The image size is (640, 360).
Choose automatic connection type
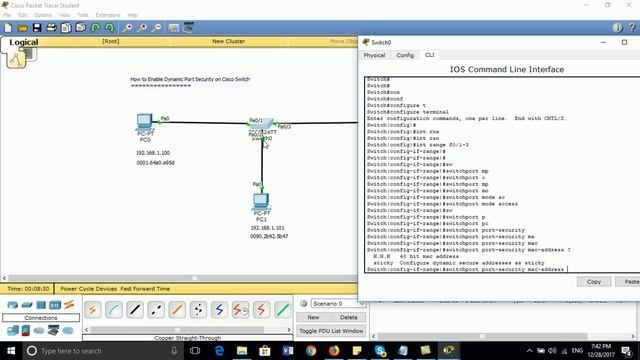pos(93,310)
